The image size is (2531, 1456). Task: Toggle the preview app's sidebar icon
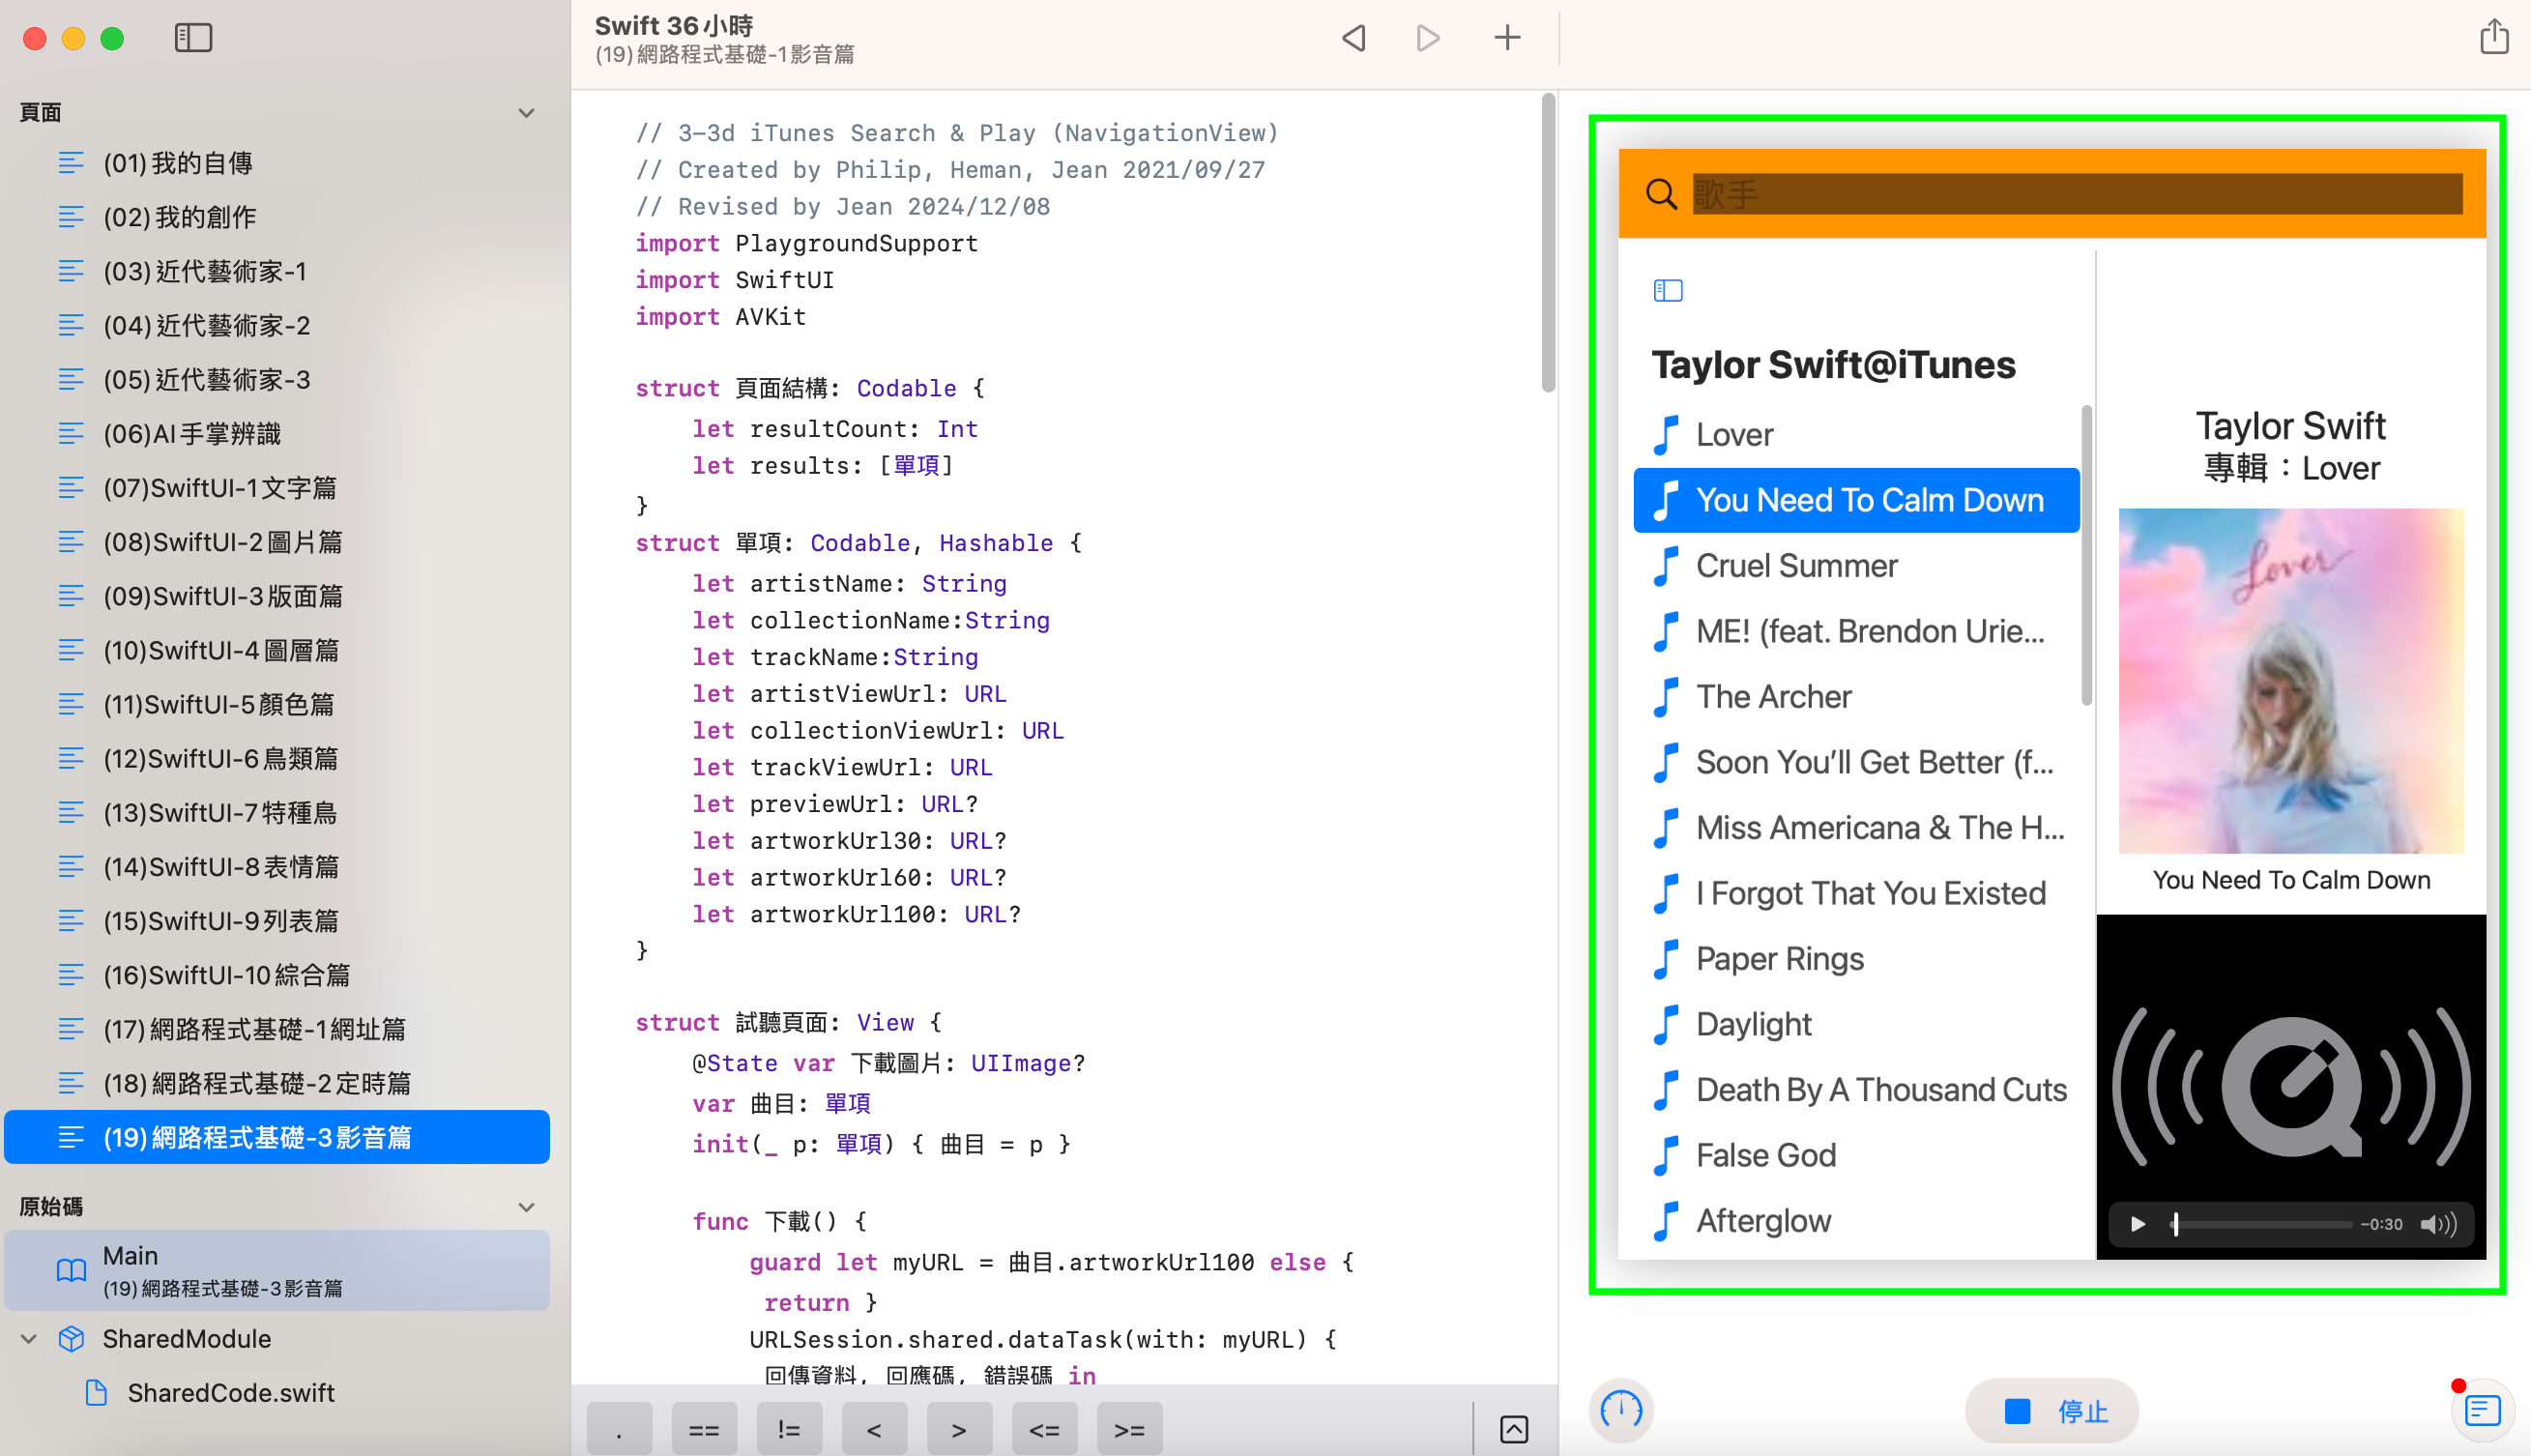tap(1668, 290)
